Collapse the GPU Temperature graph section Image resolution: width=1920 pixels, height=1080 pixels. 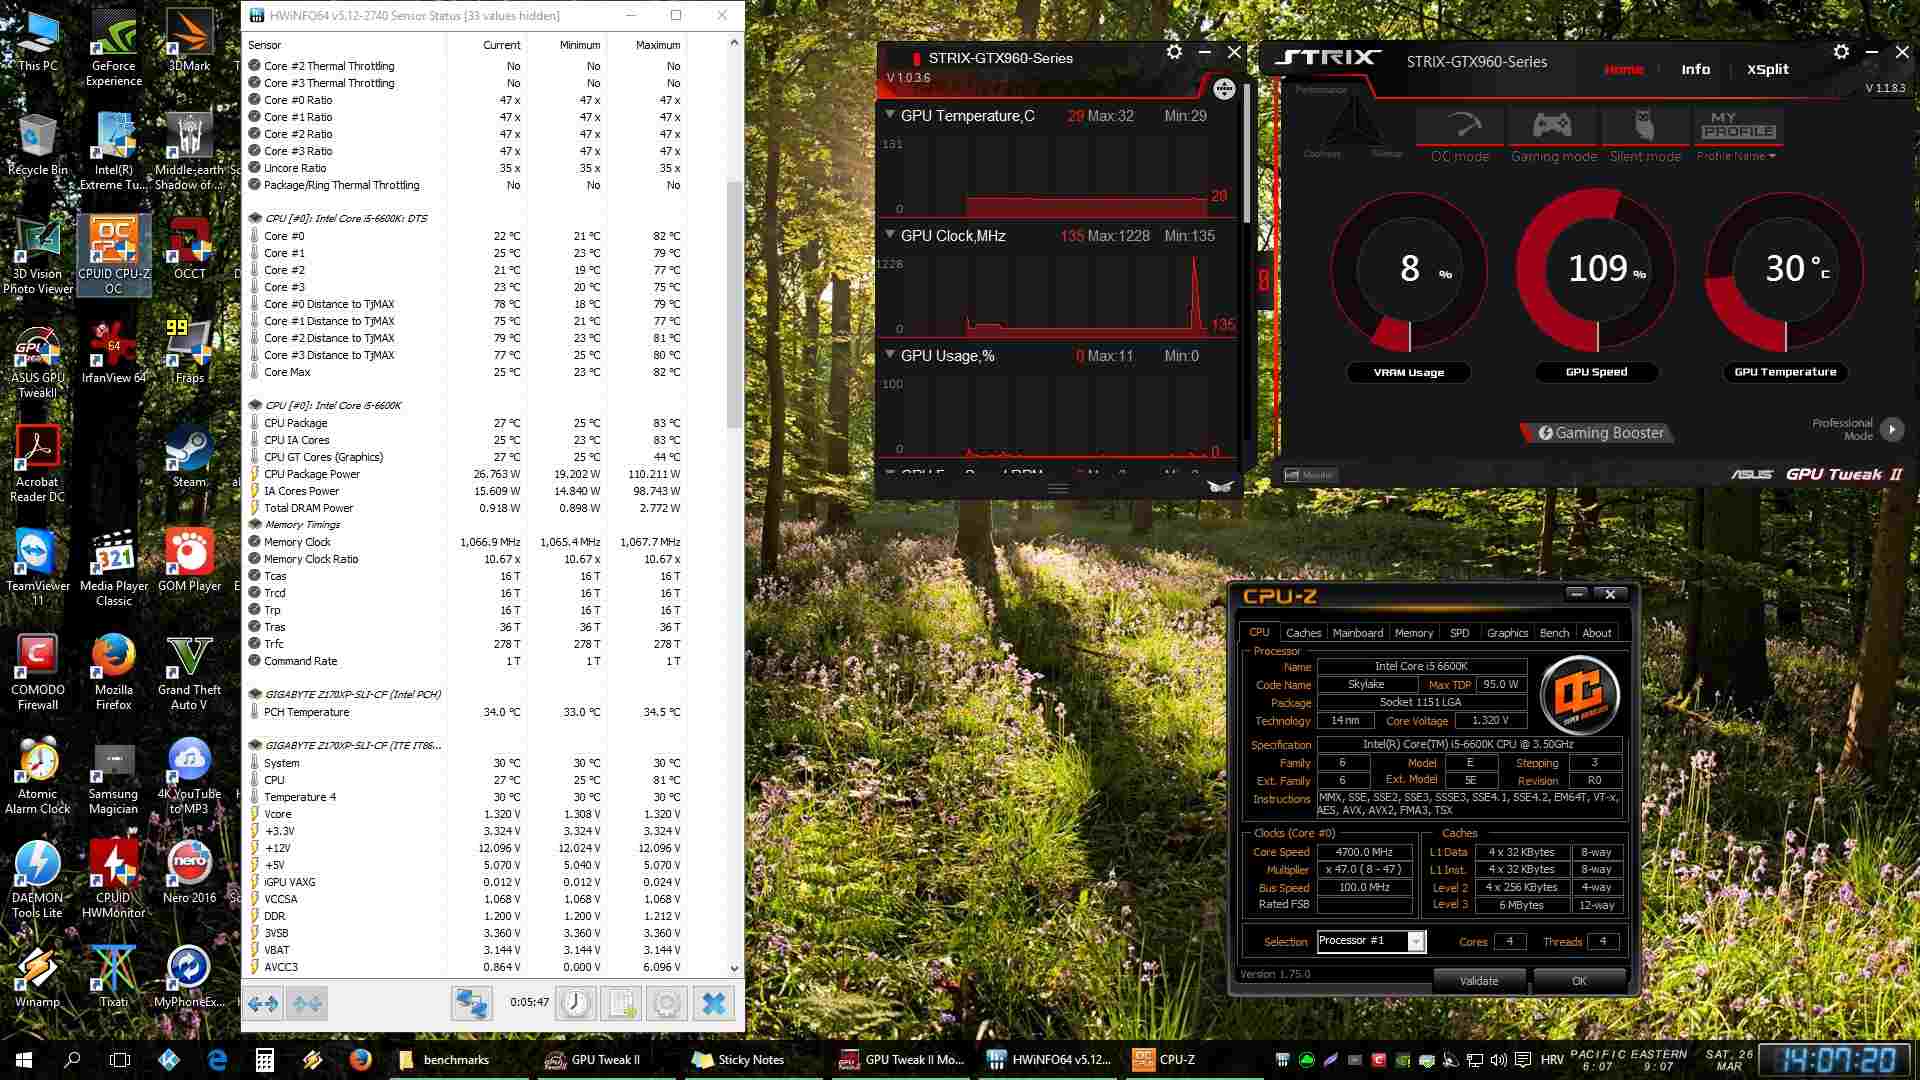[x=889, y=115]
